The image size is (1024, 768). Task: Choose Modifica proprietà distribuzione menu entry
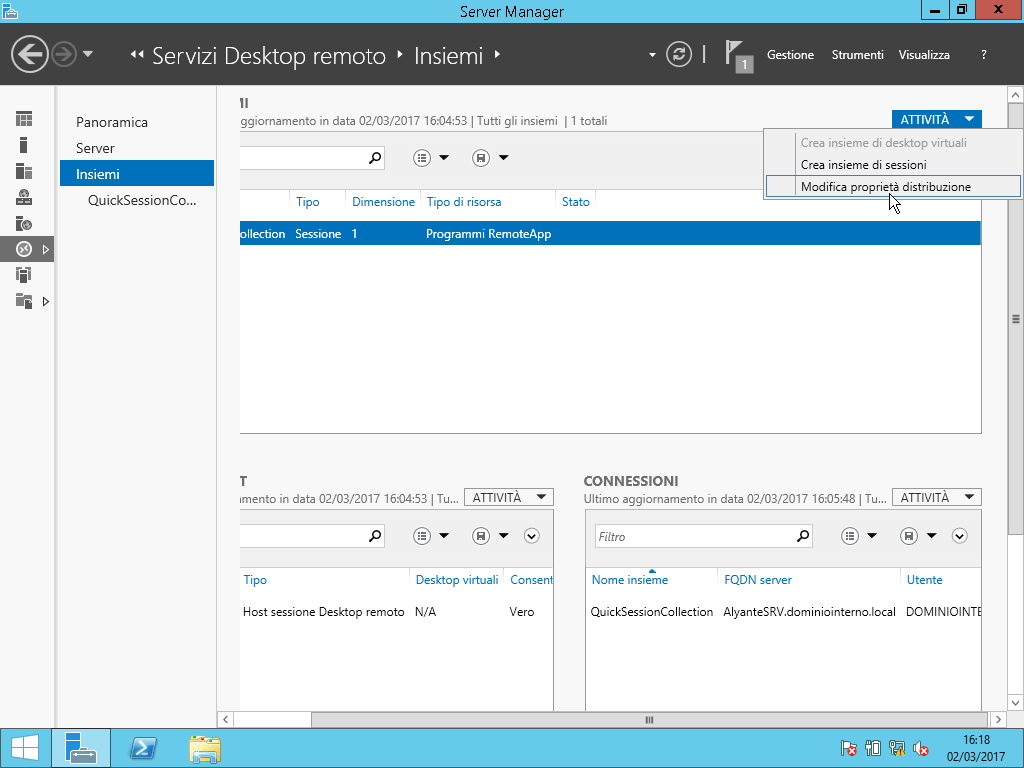(x=885, y=186)
